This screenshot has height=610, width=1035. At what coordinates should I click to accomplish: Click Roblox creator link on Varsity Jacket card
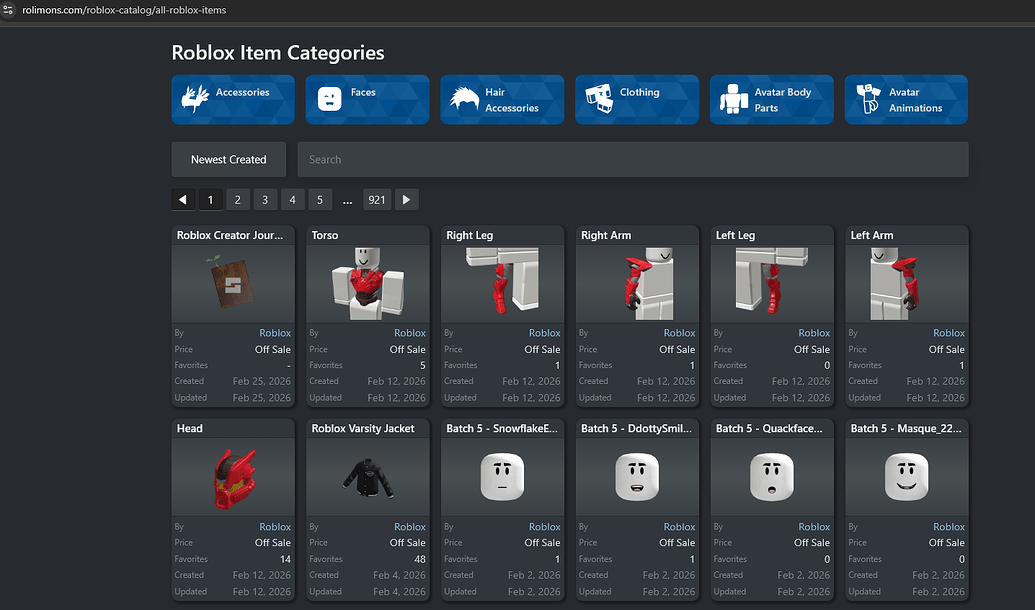410,527
